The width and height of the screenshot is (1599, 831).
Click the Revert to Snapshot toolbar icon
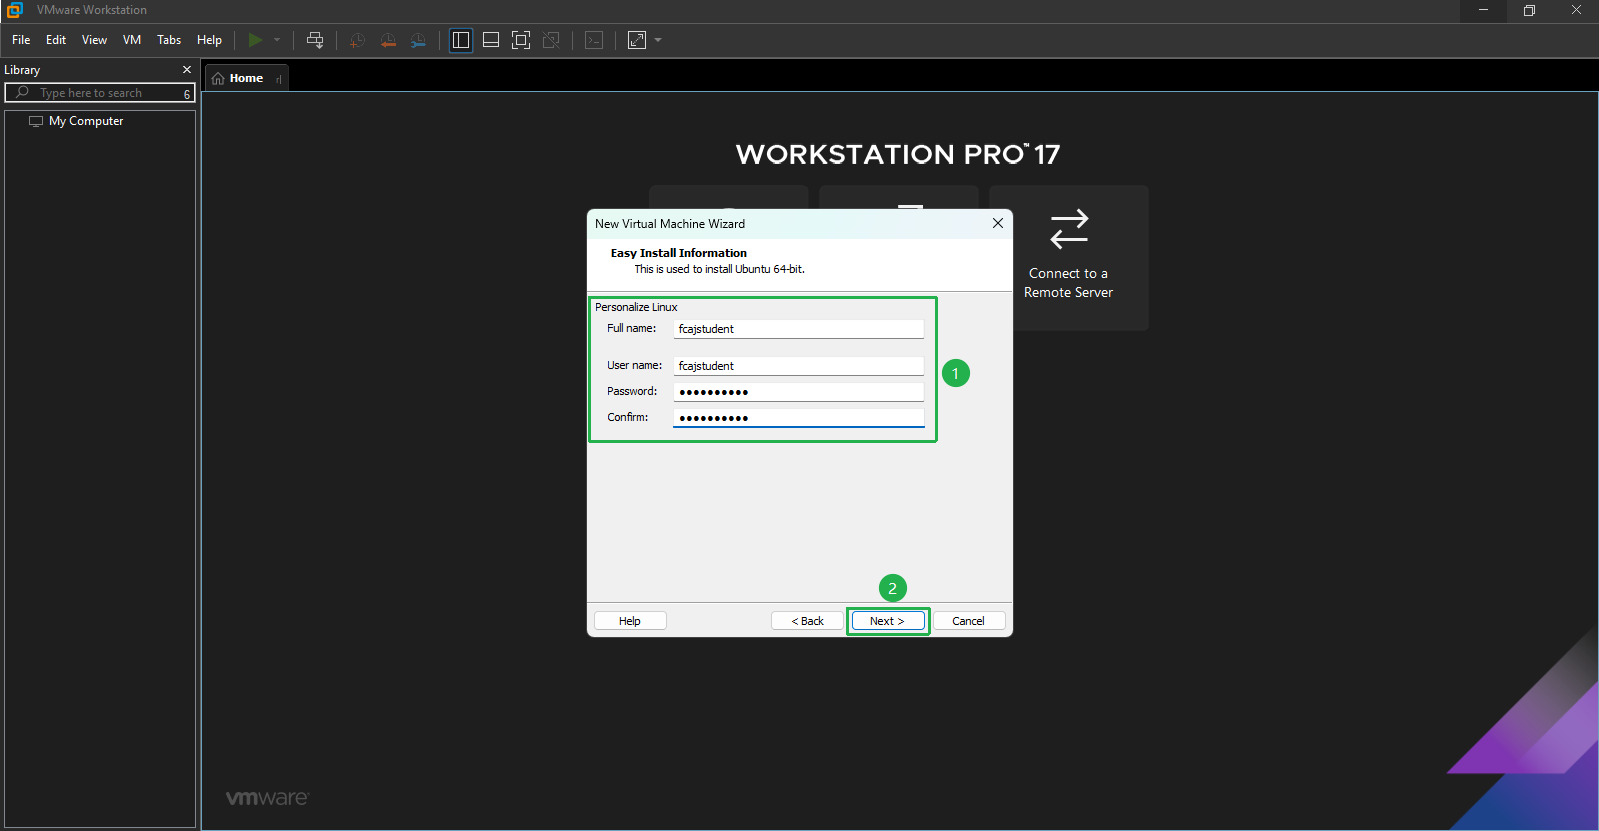click(388, 40)
